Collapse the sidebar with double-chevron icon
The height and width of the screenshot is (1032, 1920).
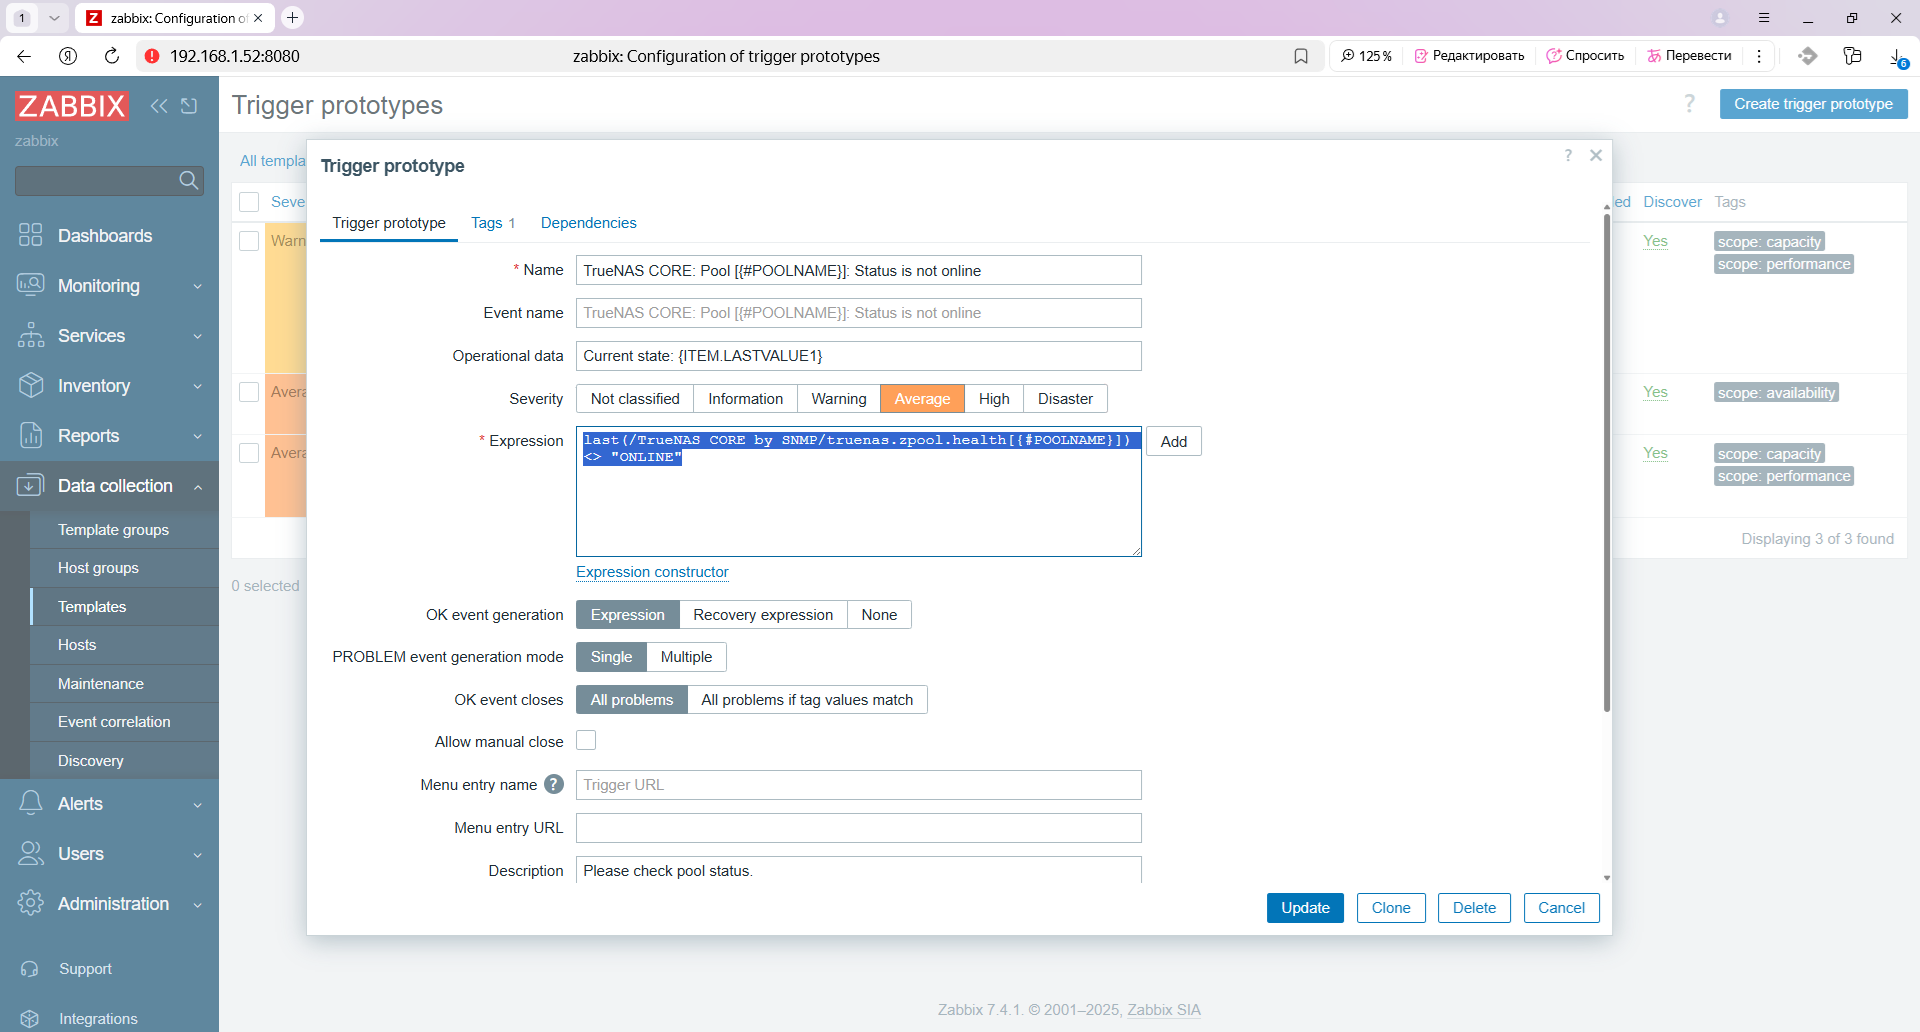click(159, 106)
